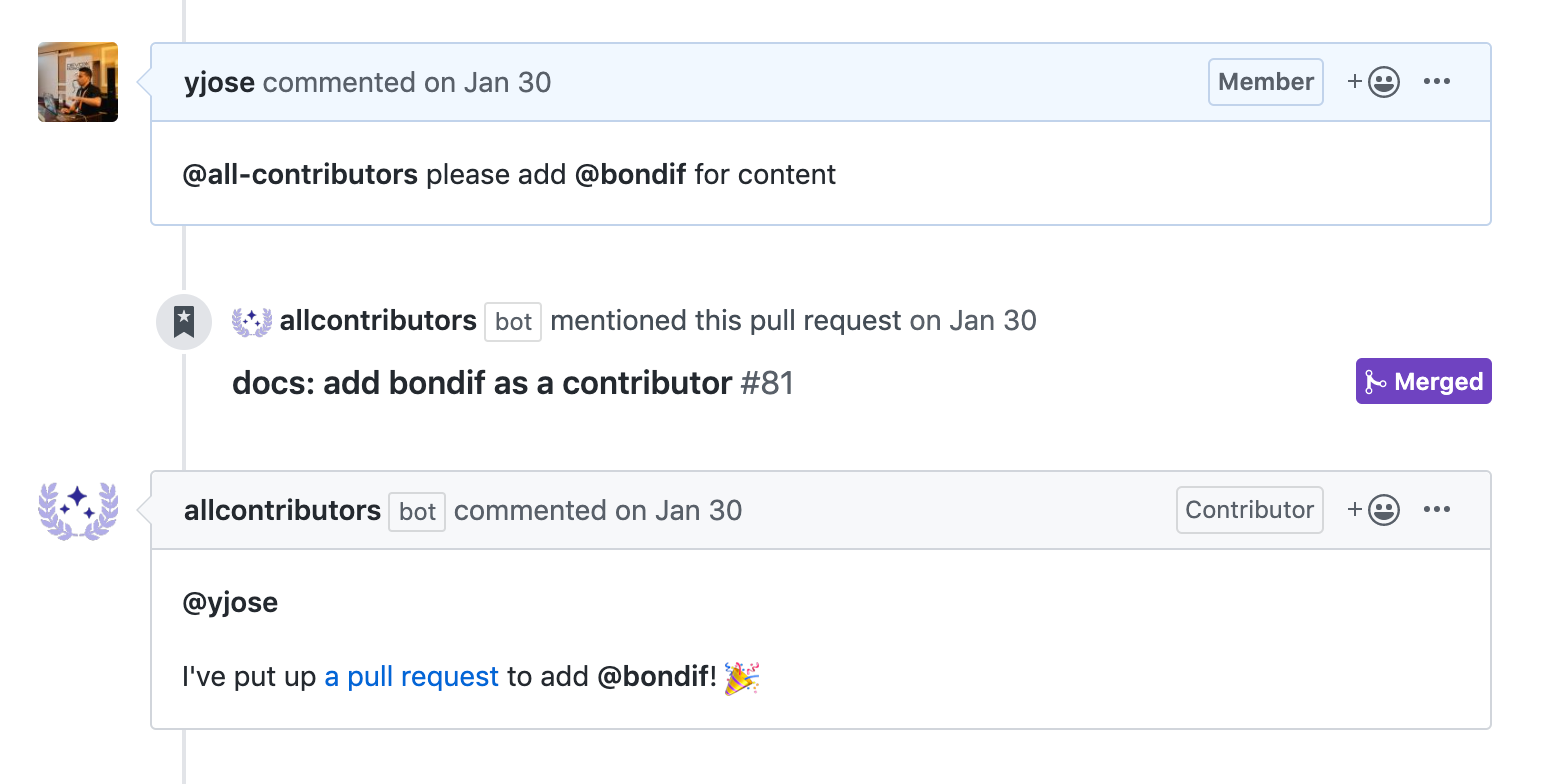Click 'commented on Jan 30' timestamp on bot comment
The height and width of the screenshot is (784, 1554).
pos(598,511)
